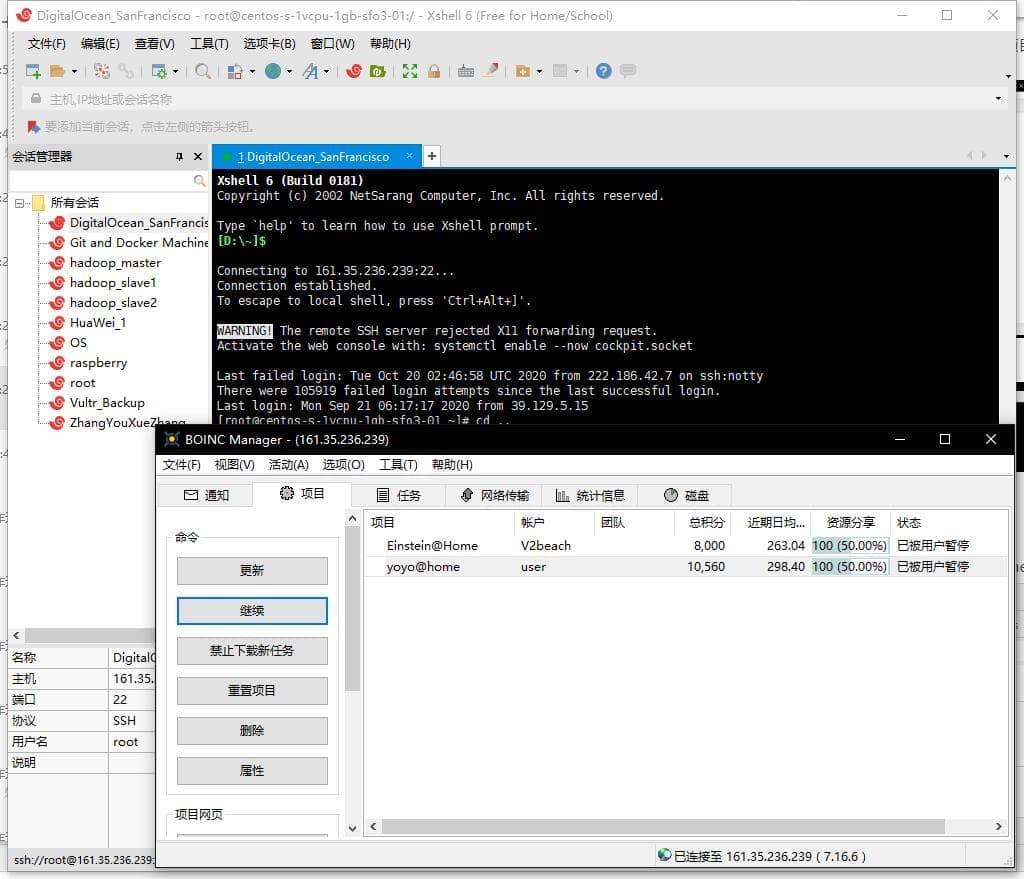
Task: Switch to the 网络传输 tab in BOINC
Action: [x=494, y=495]
